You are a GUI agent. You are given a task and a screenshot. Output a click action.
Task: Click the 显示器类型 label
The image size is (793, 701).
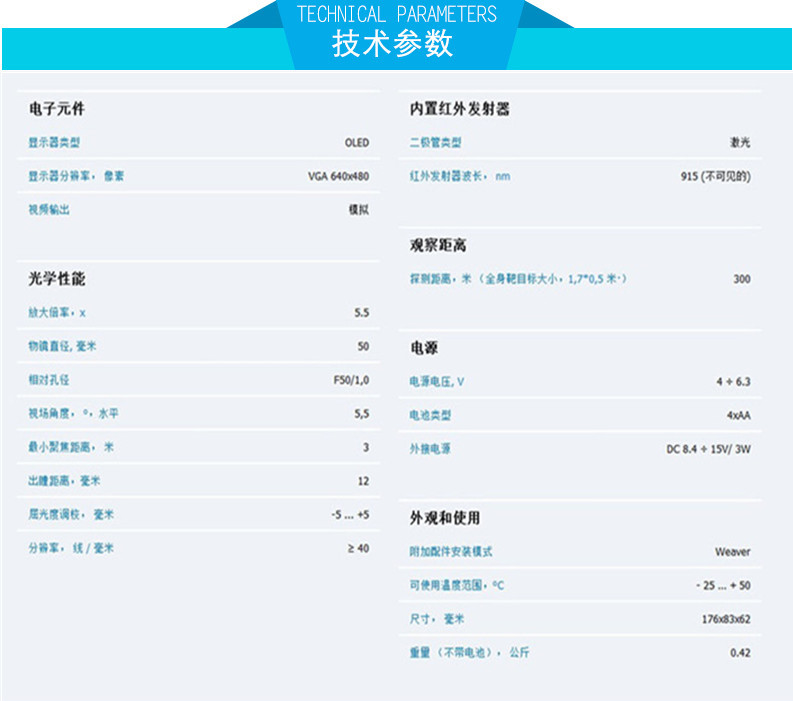pos(54,143)
